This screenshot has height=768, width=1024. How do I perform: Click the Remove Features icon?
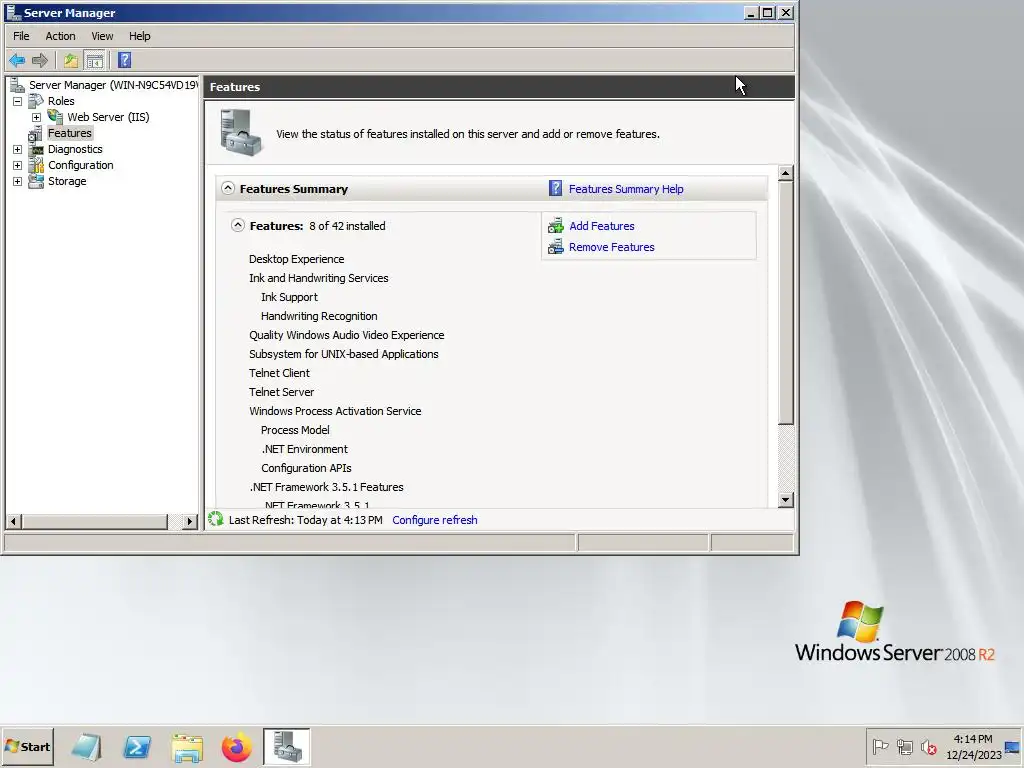(556, 247)
